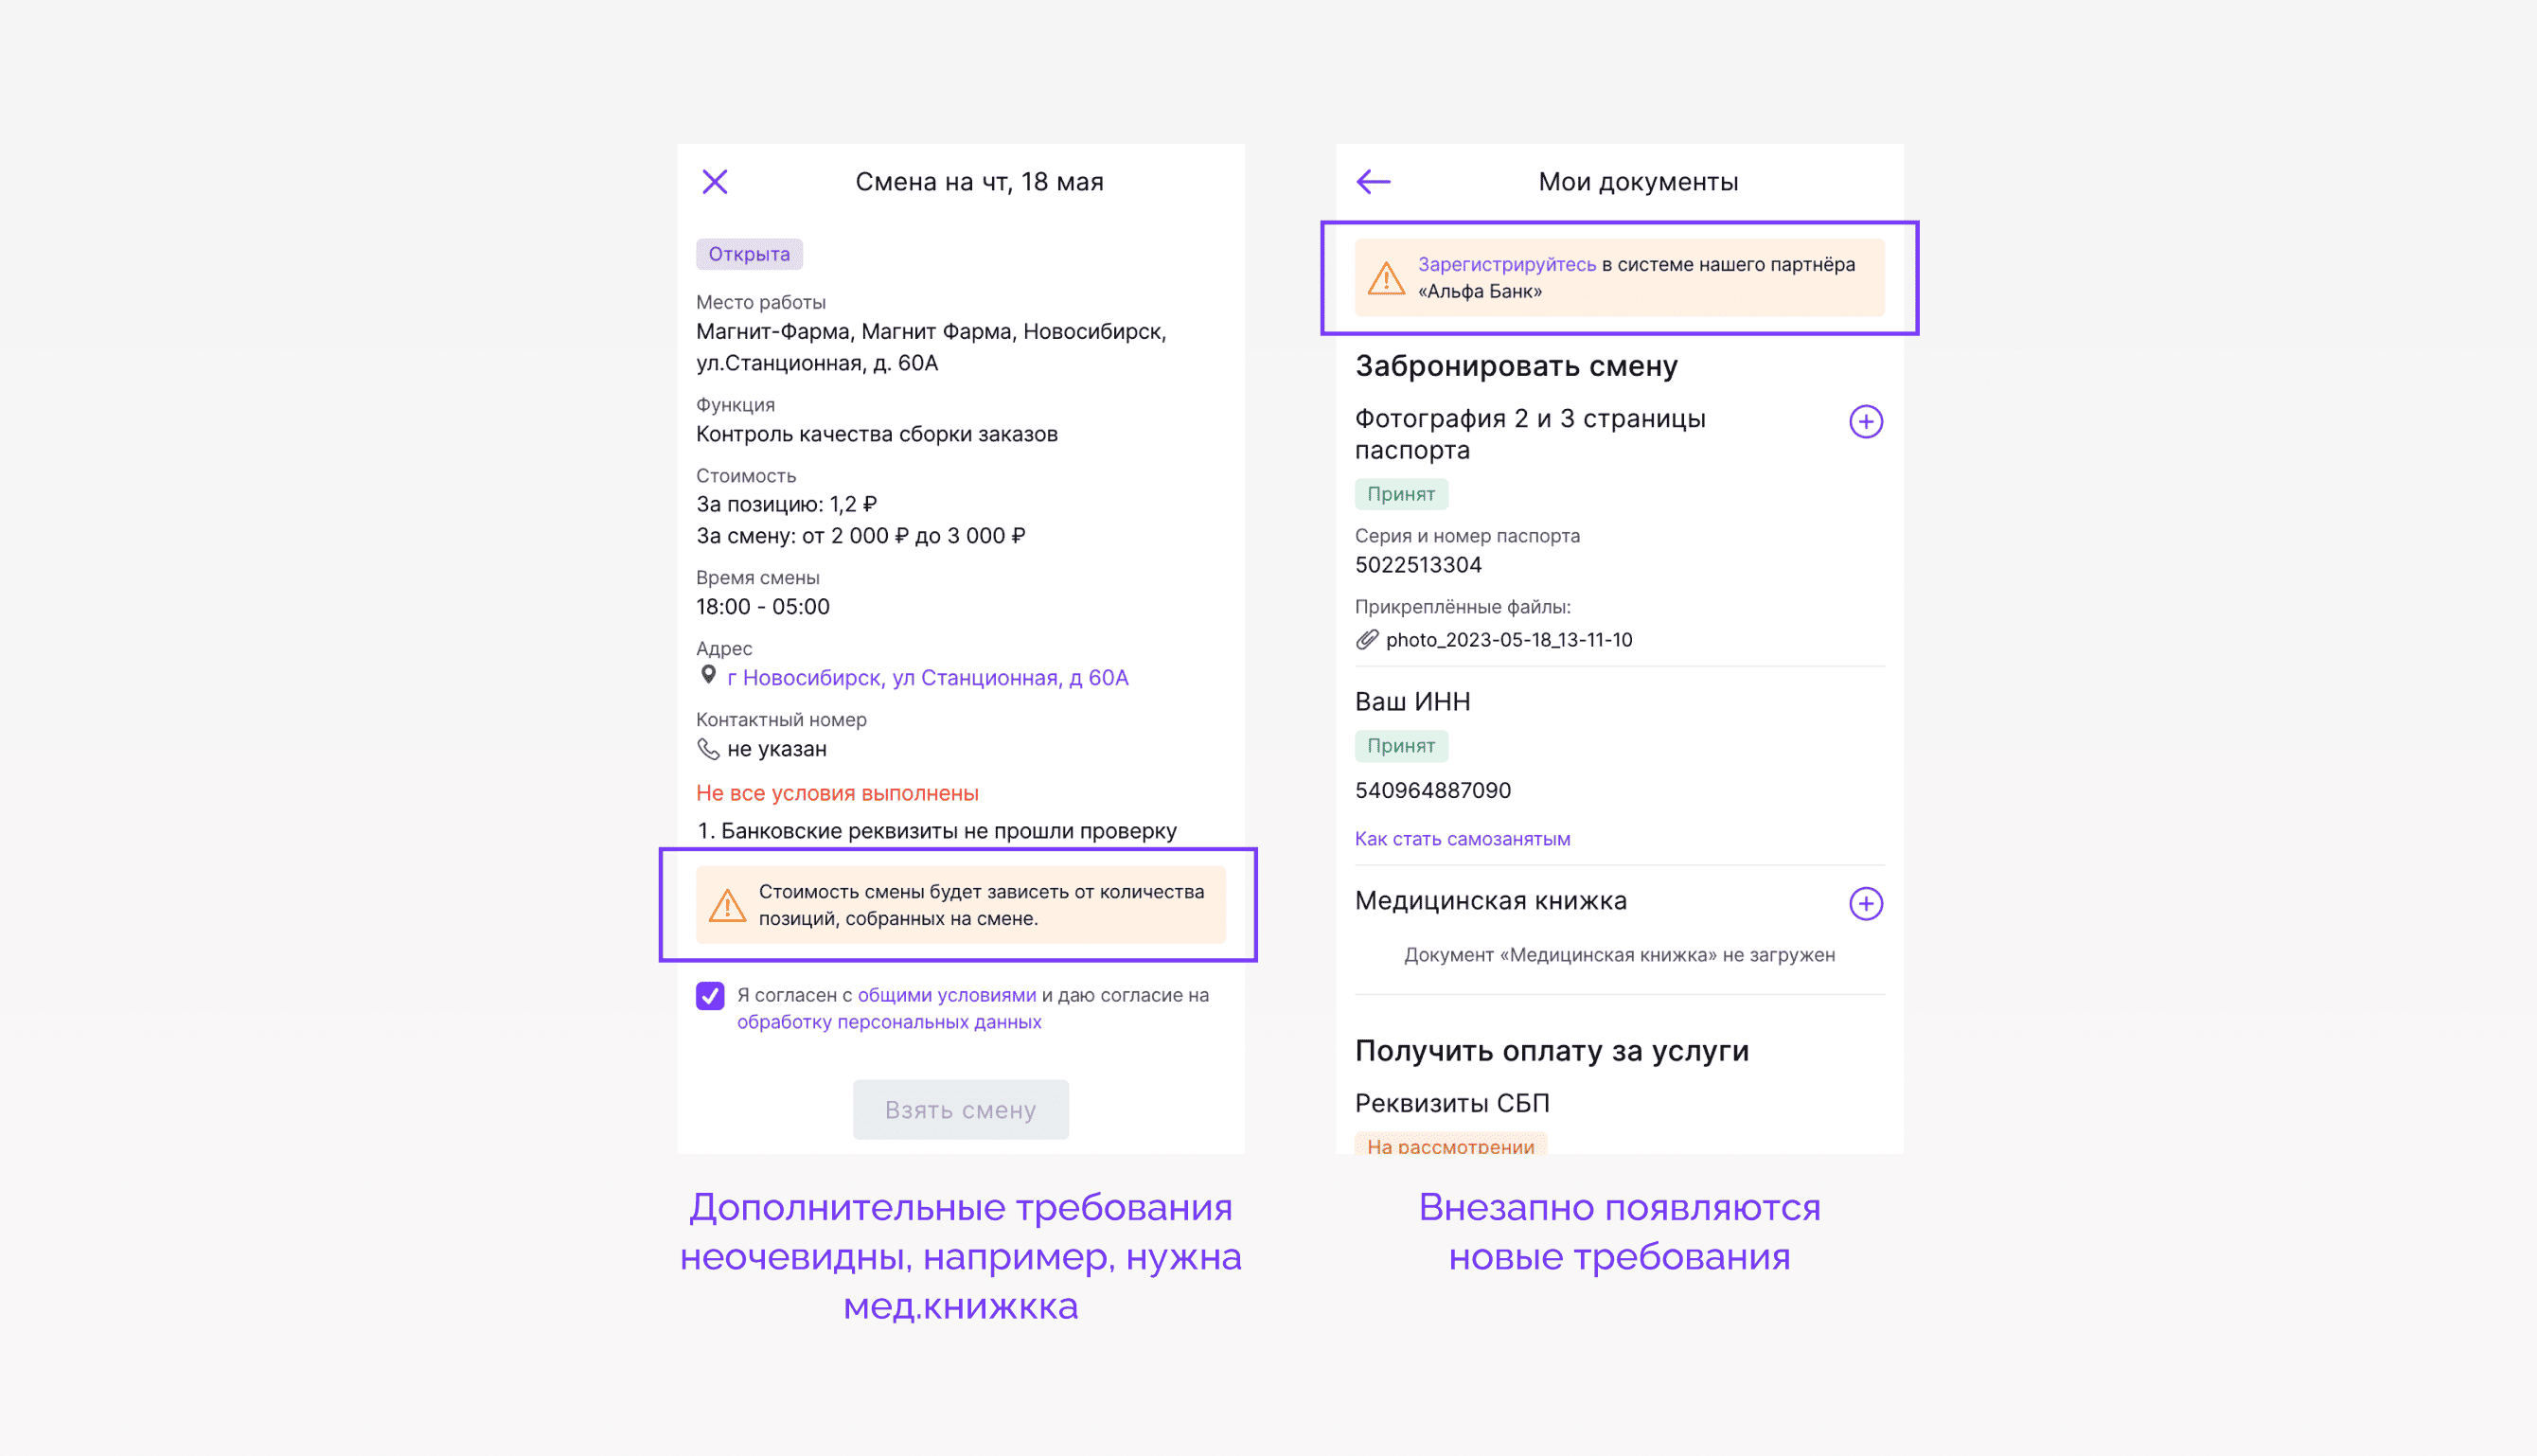Open the Зарегистрируйтесь link
The image size is (2537, 1456).
tap(1506, 265)
